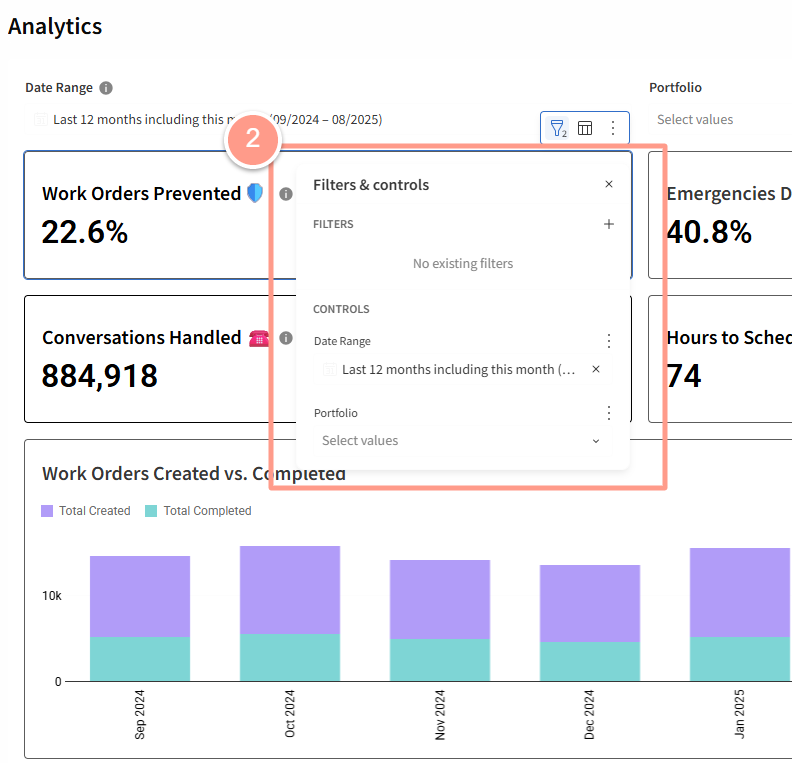The height and width of the screenshot is (763, 792).
Task: Close the Filters & controls panel
Action: pos(609,184)
